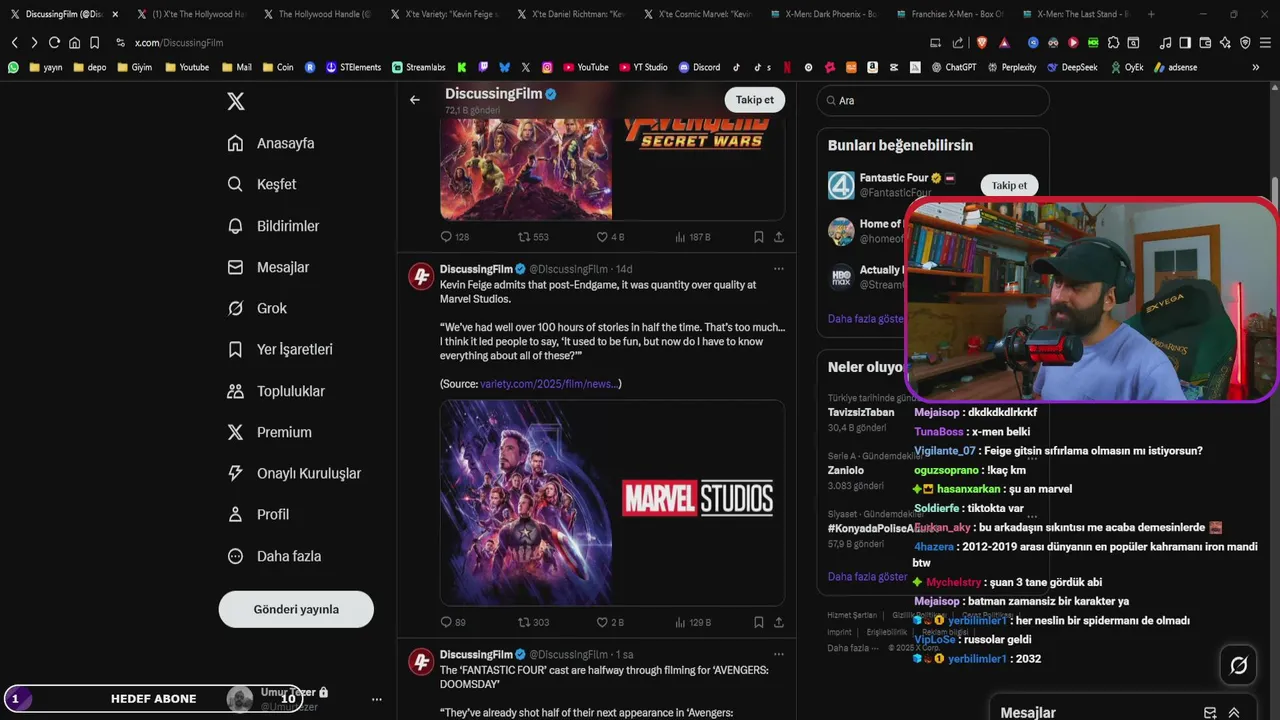Open Grok from the sidebar
Image resolution: width=1280 pixels, height=720 pixels.
(x=257, y=308)
